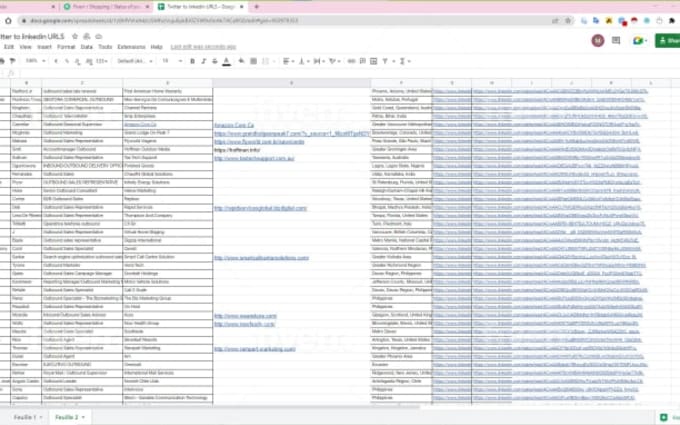Open the cell borders menu
This screenshot has width=680, height=425.
pos(254,61)
